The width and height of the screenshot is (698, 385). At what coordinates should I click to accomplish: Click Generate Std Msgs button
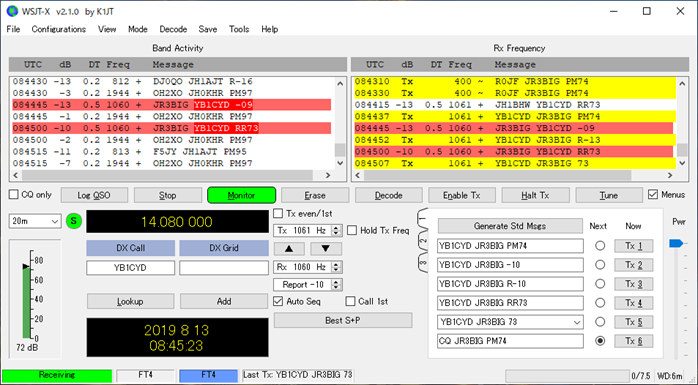click(510, 226)
